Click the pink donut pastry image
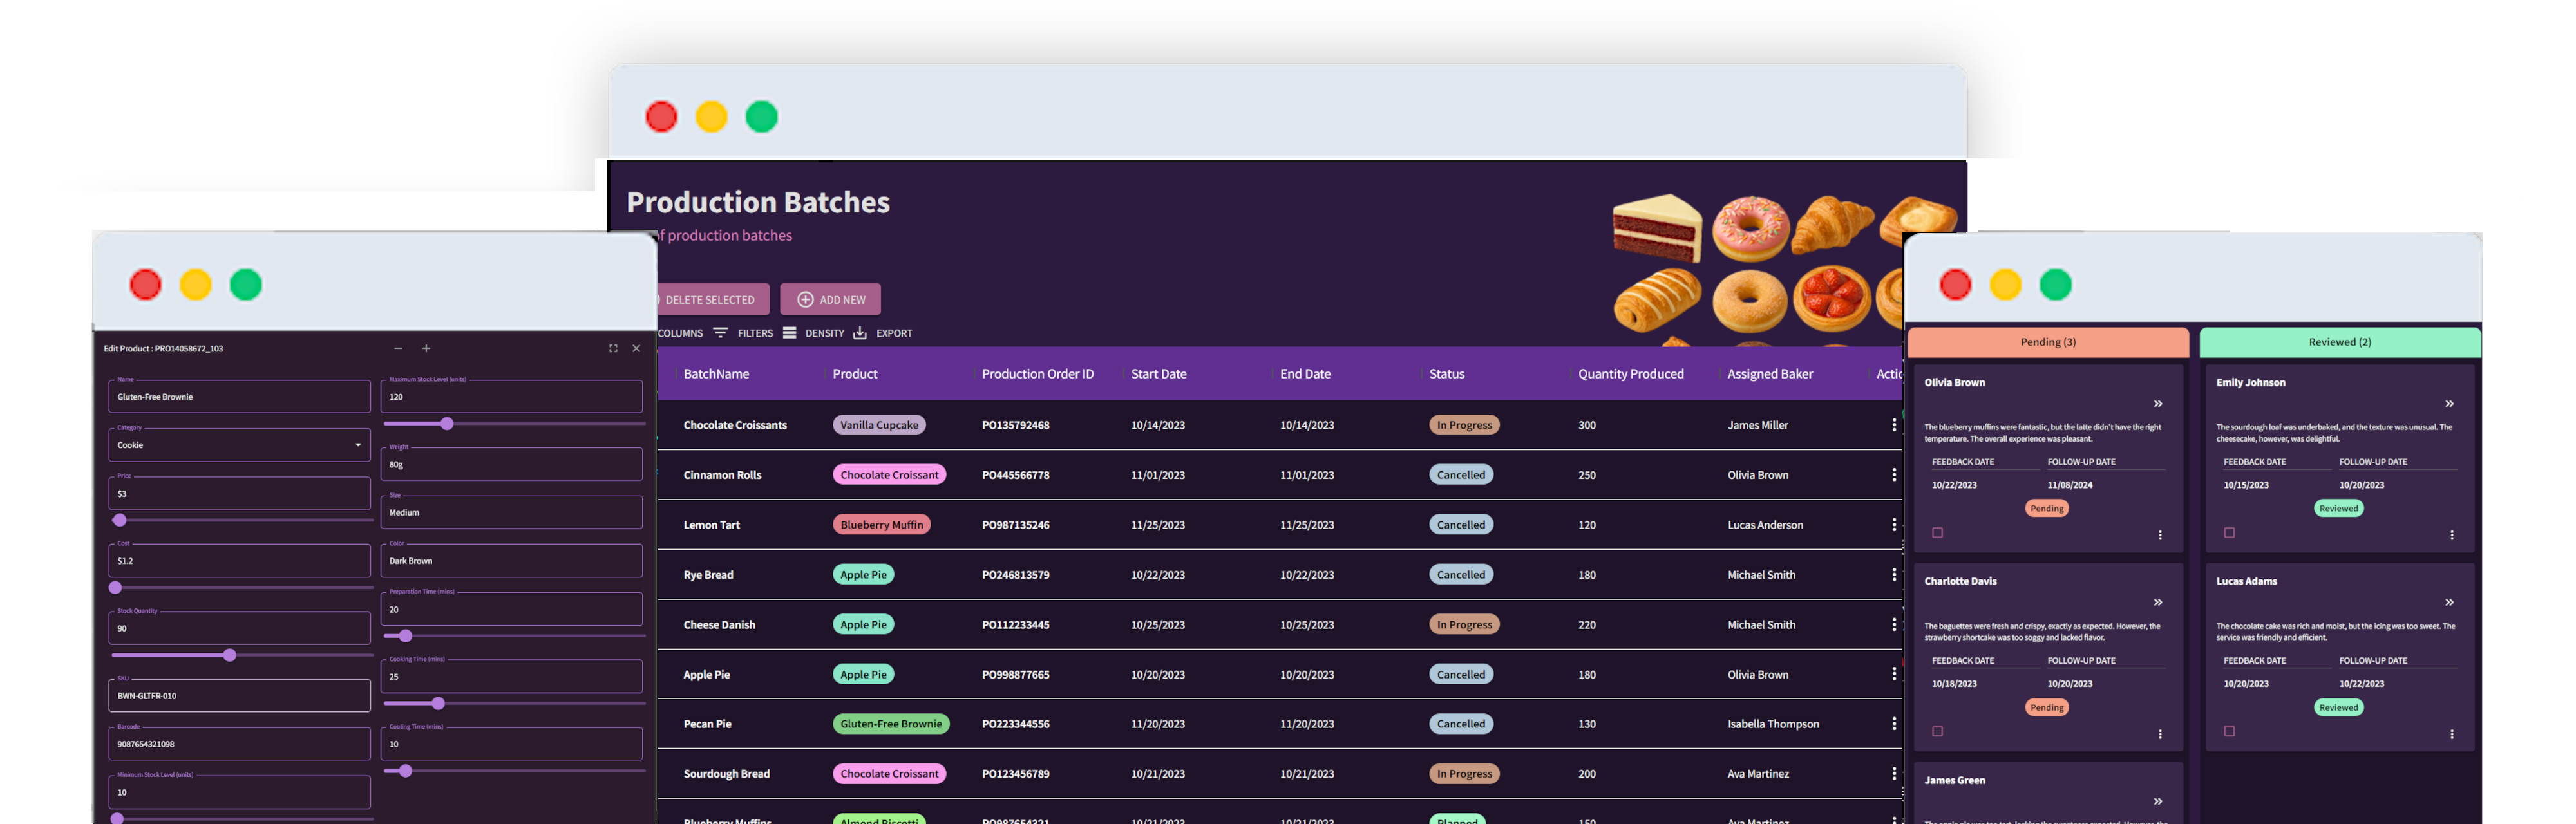Screen dimensions: 2576x824 point(1750,228)
